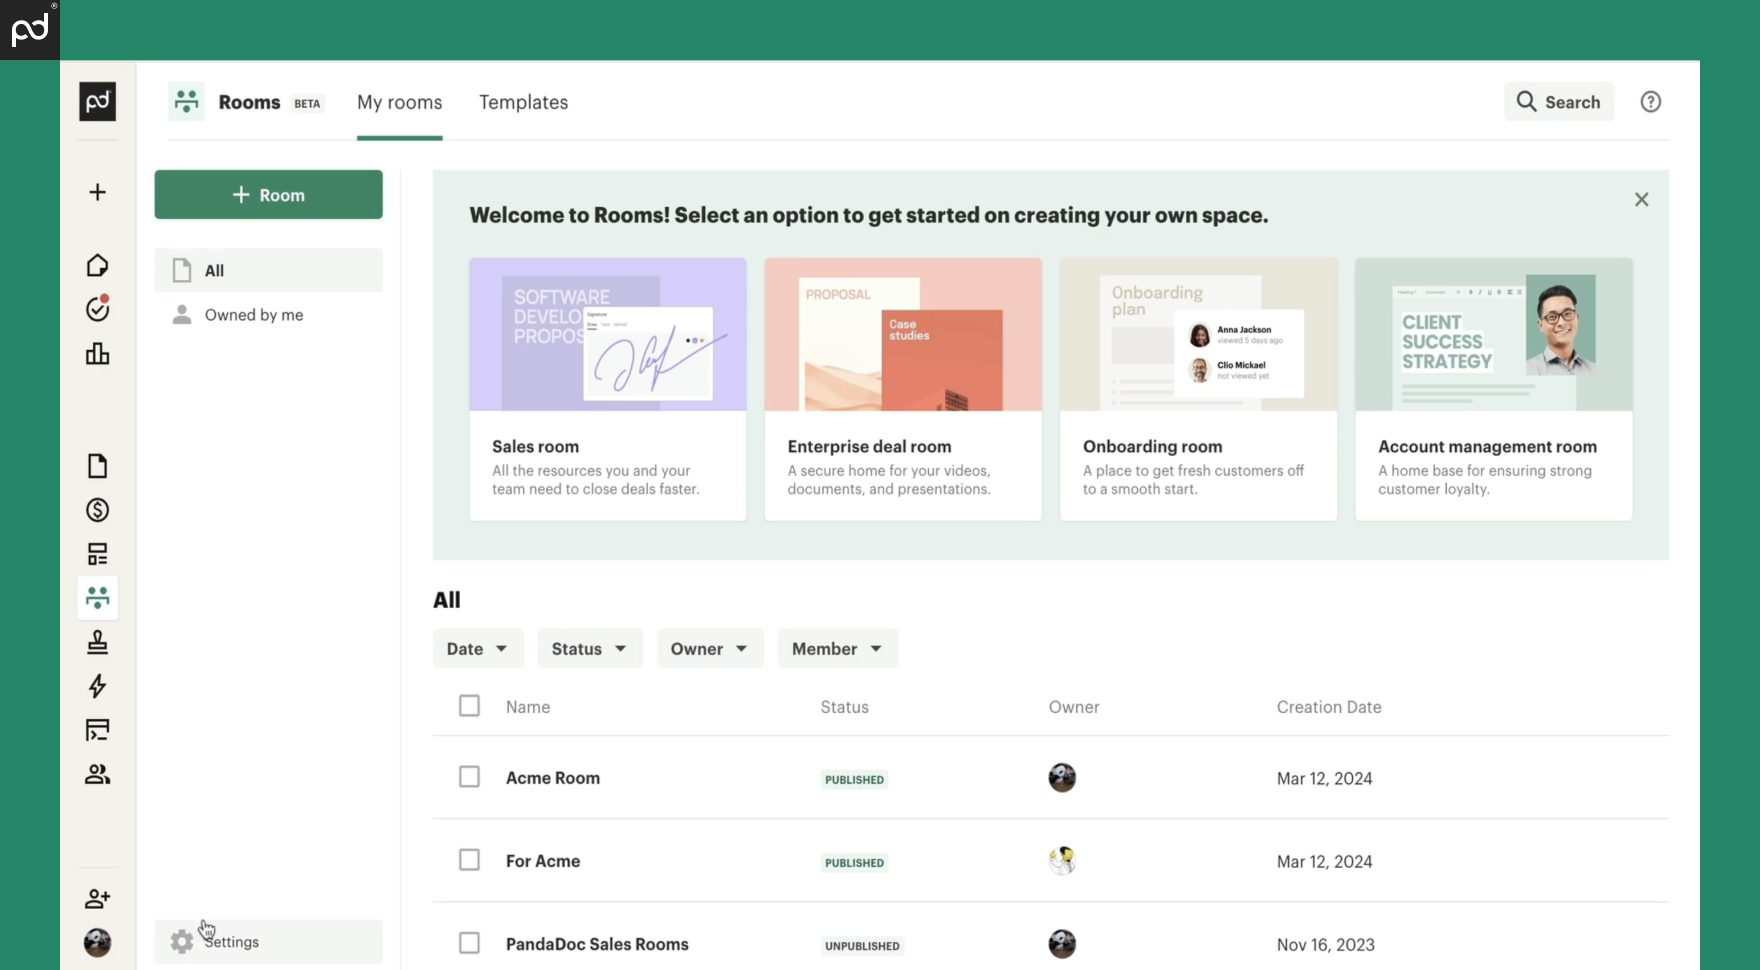Open the Member filter dropdown
Screen dimensions: 1760x970
point(838,649)
